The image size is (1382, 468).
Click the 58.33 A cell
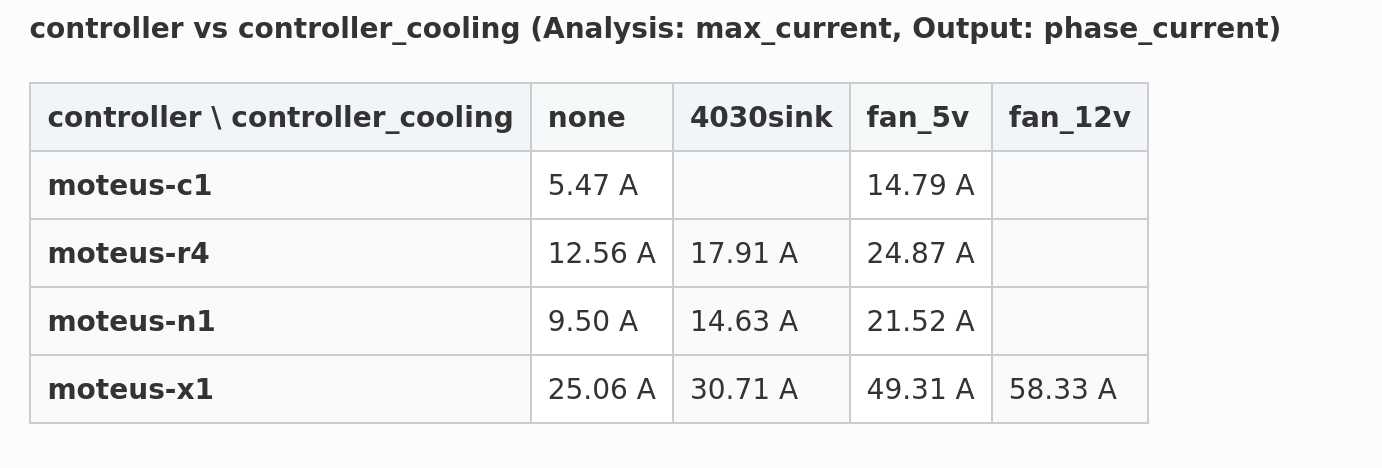1062,390
